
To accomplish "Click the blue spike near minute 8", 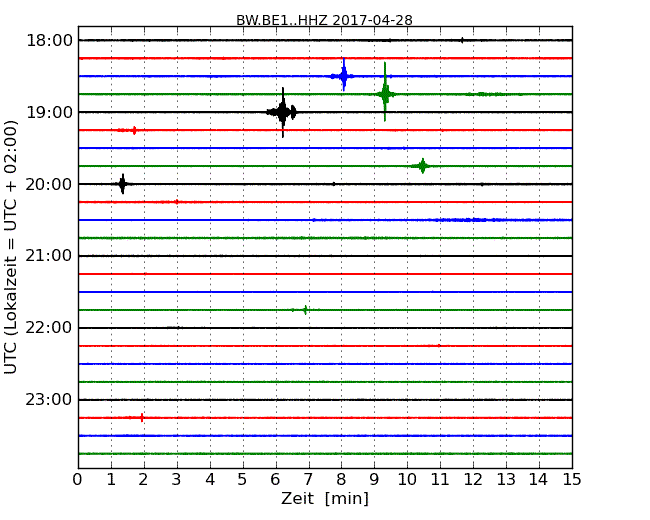I will point(344,76).
